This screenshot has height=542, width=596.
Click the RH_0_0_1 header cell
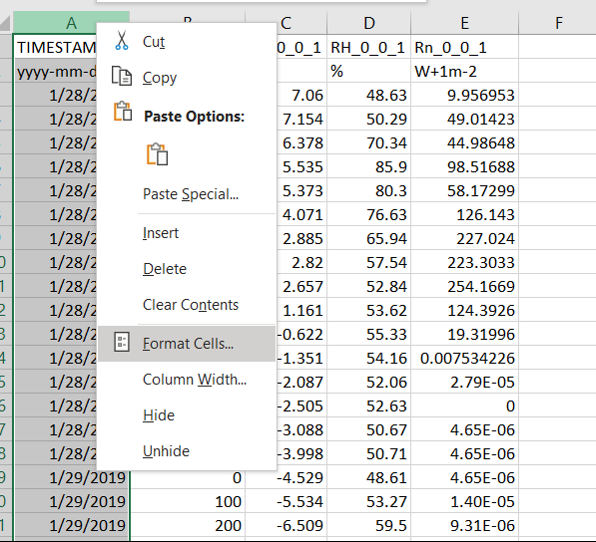point(368,47)
